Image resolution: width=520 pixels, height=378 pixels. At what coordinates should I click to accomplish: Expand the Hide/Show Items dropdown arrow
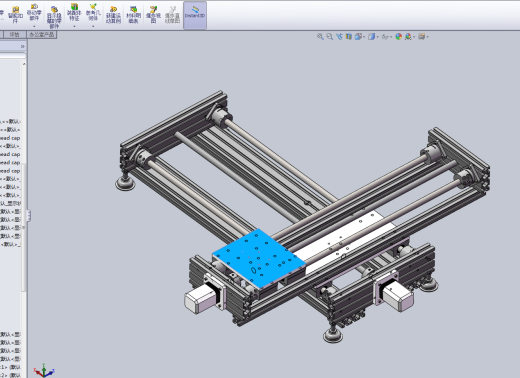391,37
